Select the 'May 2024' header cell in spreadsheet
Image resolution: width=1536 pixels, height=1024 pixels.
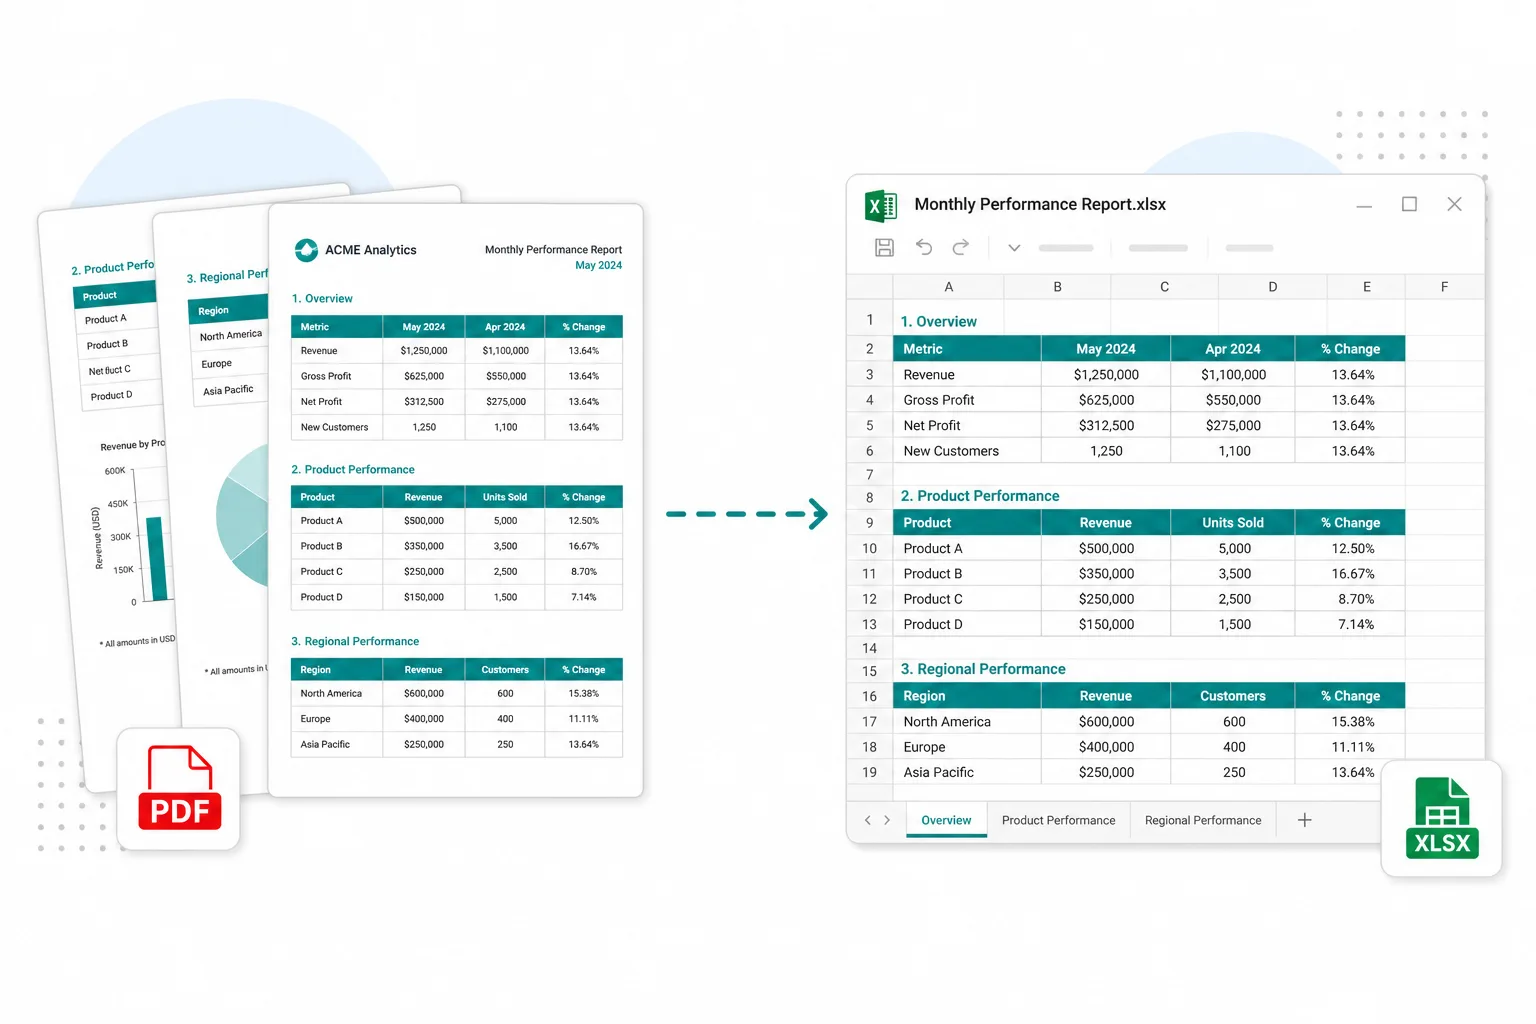point(1106,349)
